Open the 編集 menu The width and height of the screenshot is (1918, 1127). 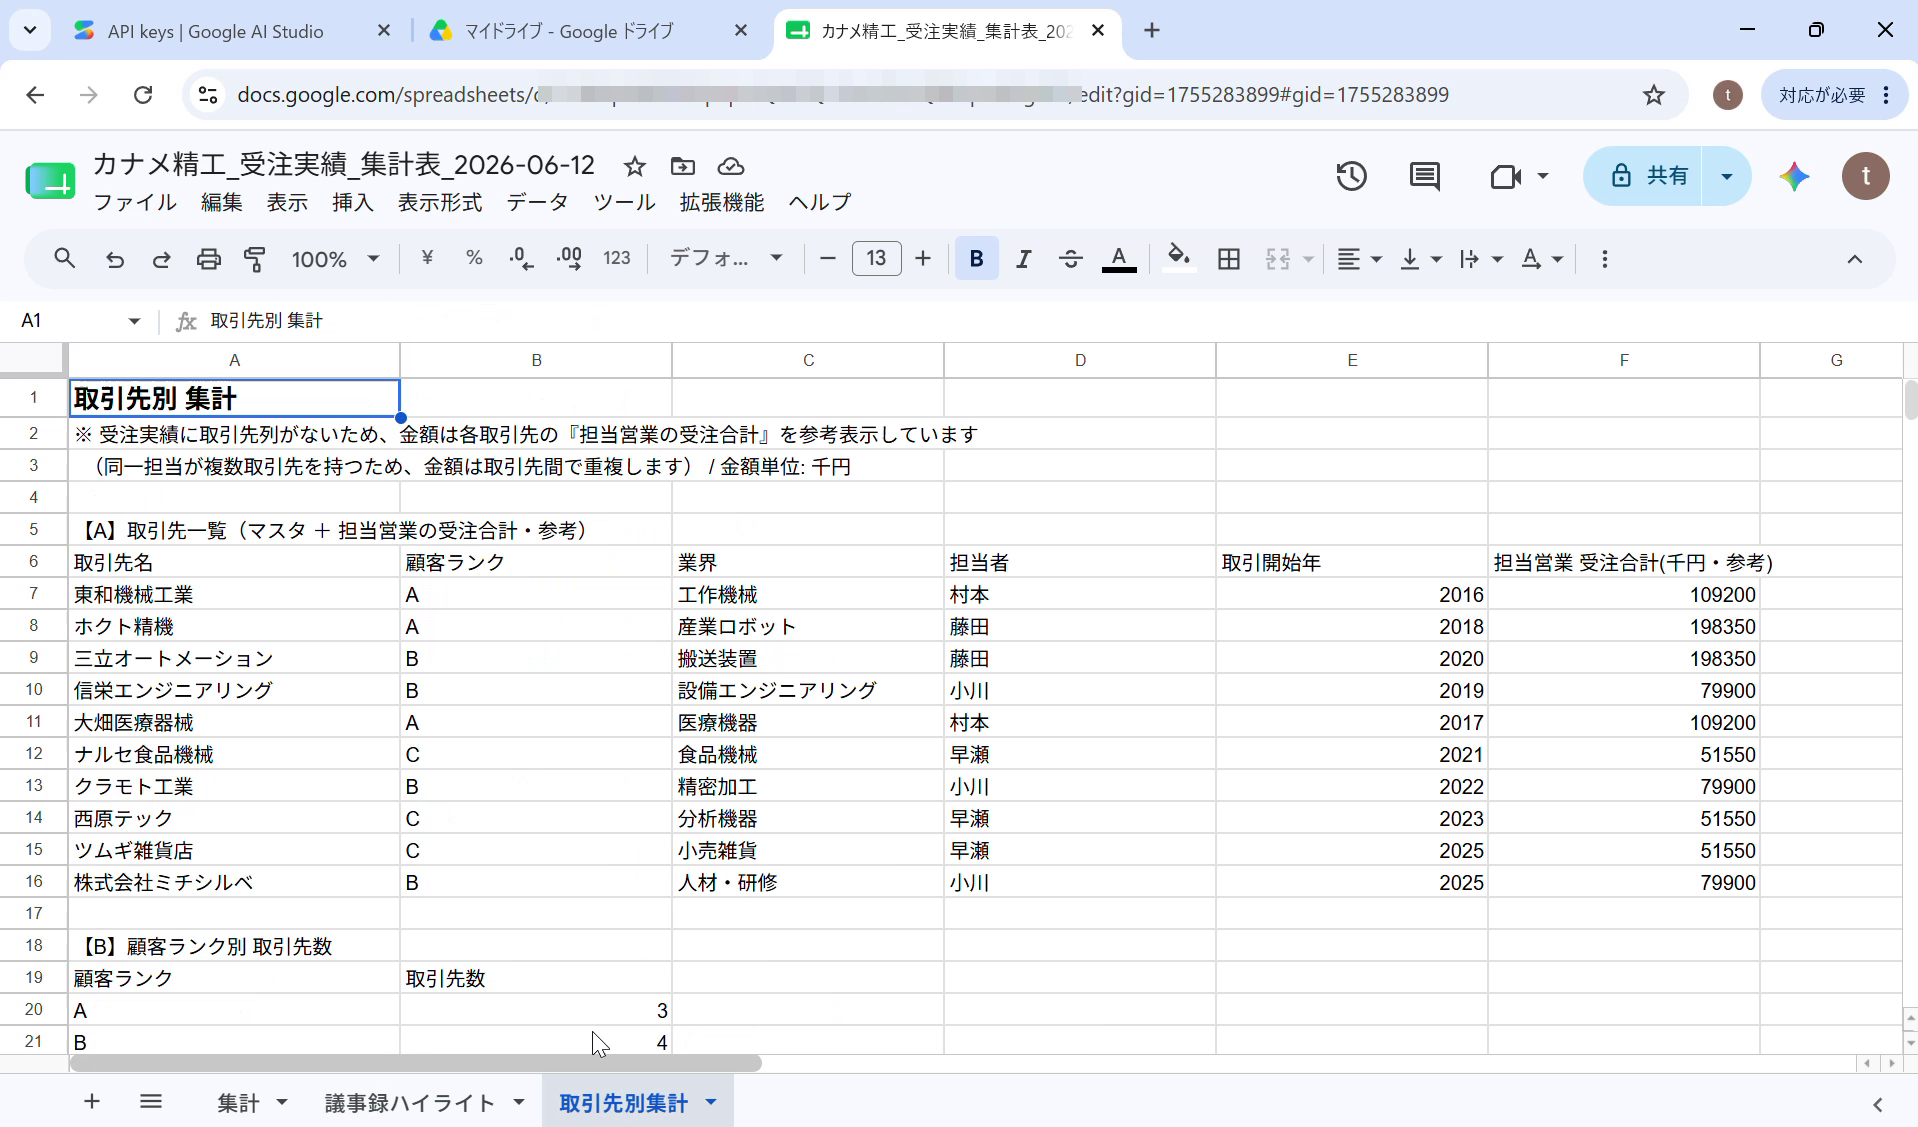pyautogui.click(x=221, y=202)
